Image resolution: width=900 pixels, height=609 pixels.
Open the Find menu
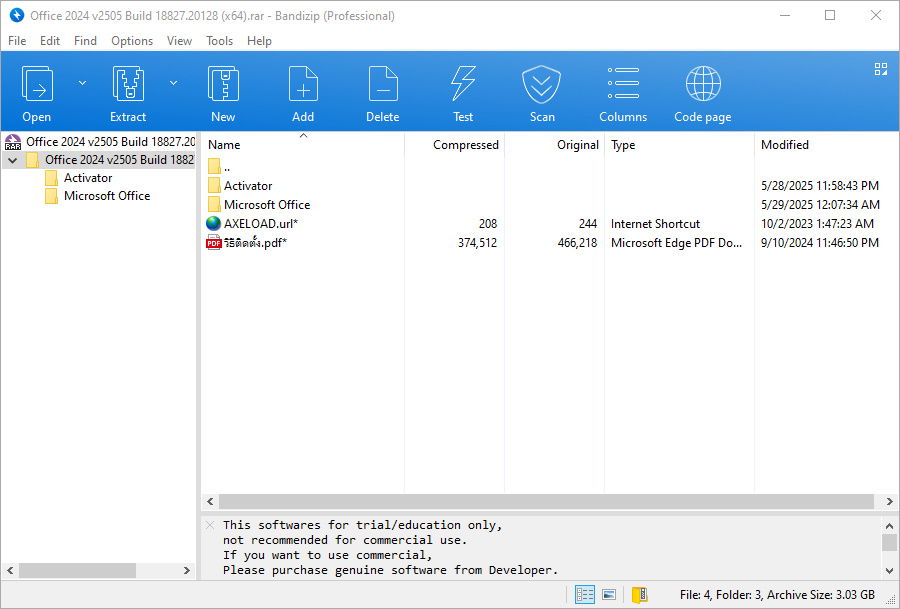pyautogui.click(x=85, y=41)
